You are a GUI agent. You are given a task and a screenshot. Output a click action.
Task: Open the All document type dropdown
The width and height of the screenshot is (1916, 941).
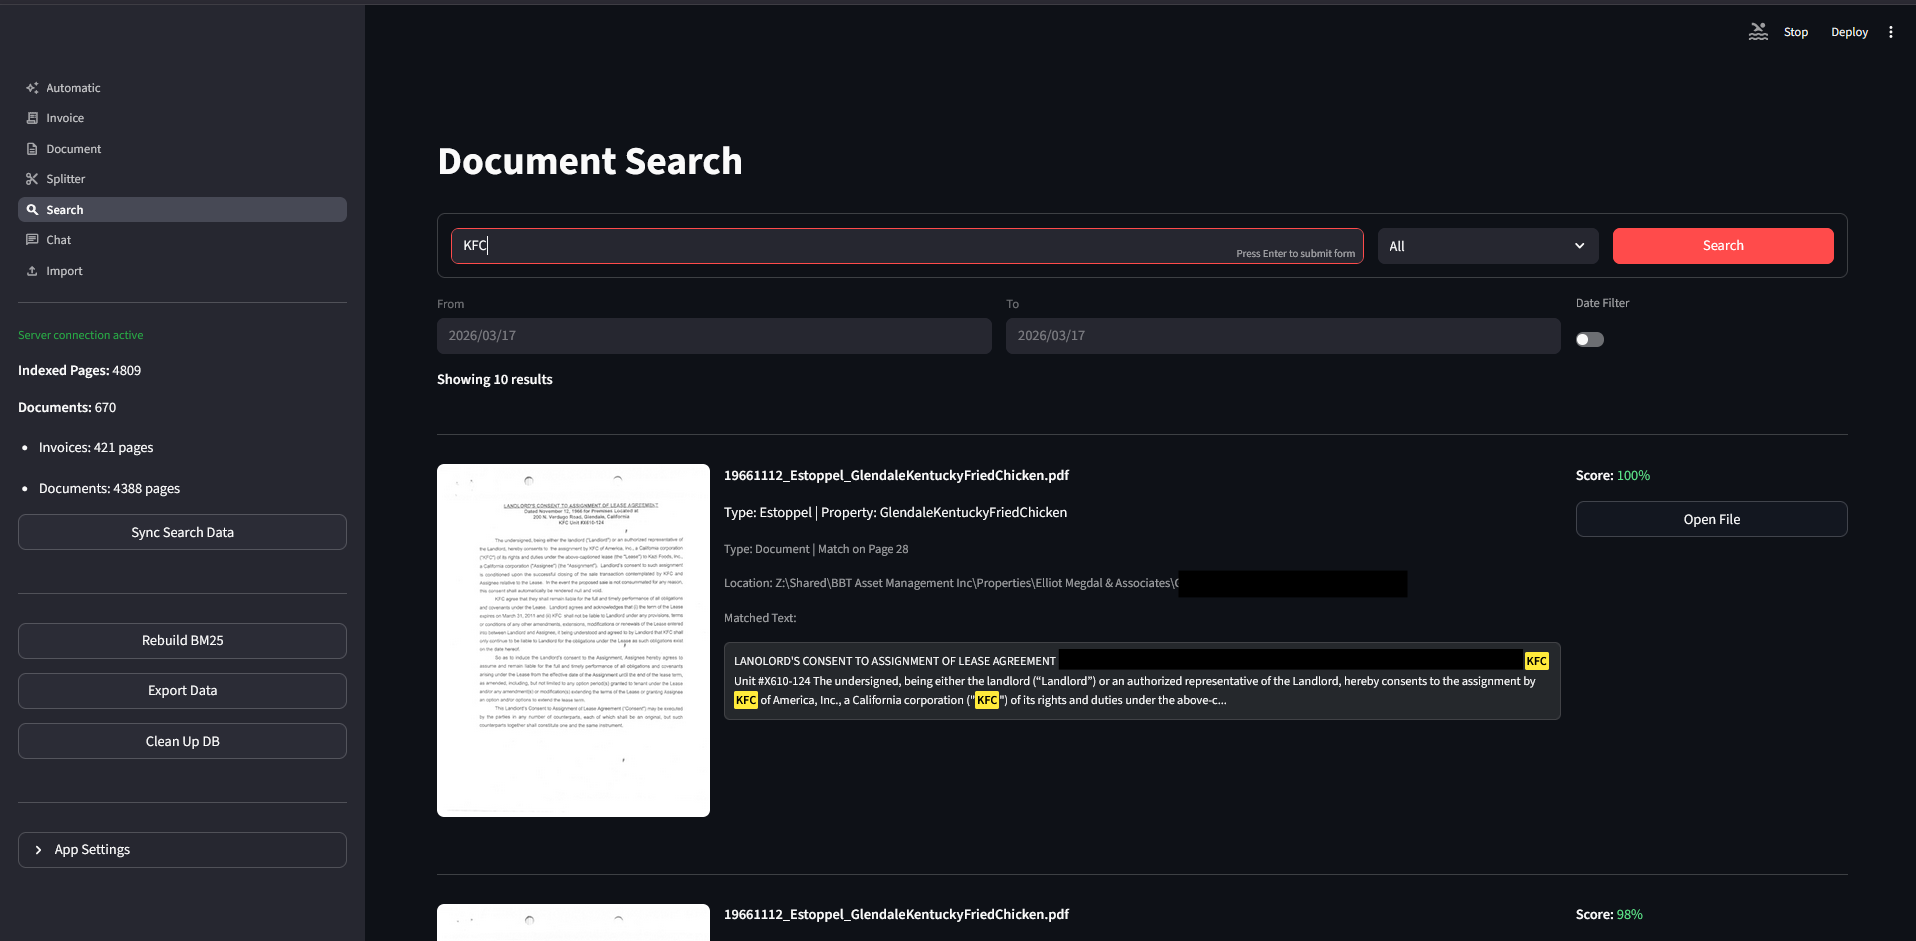click(x=1487, y=245)
